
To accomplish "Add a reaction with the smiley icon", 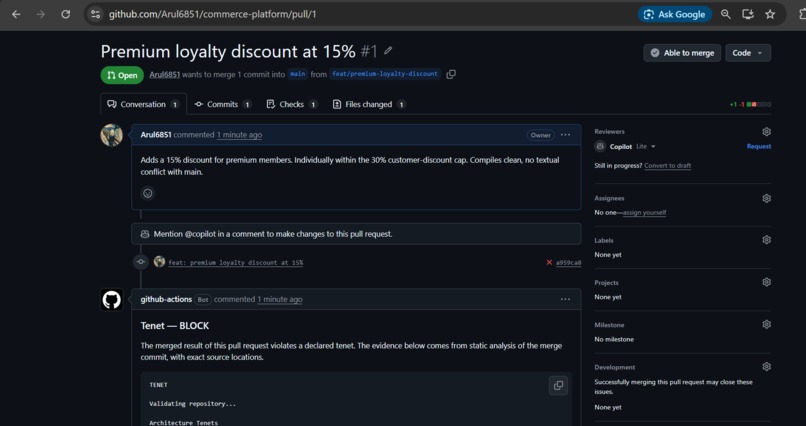I will 148,193.
